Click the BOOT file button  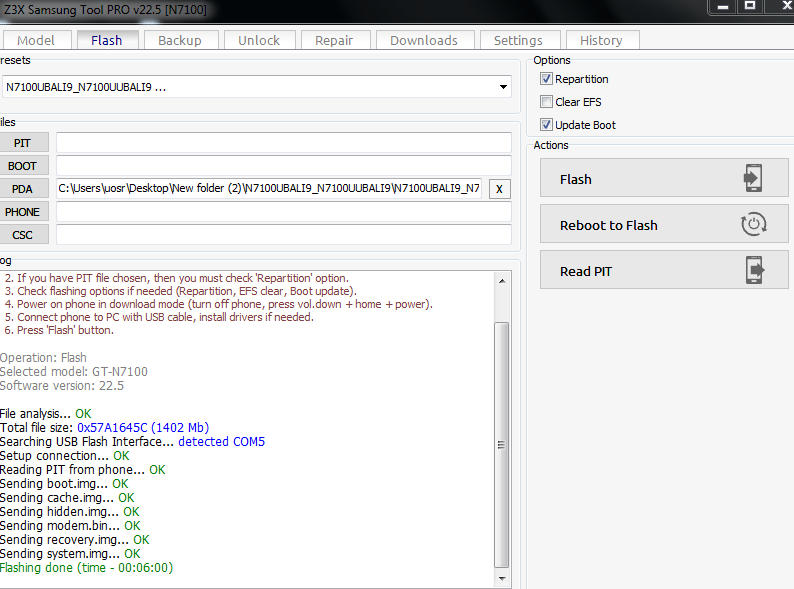tap(22, 166)
